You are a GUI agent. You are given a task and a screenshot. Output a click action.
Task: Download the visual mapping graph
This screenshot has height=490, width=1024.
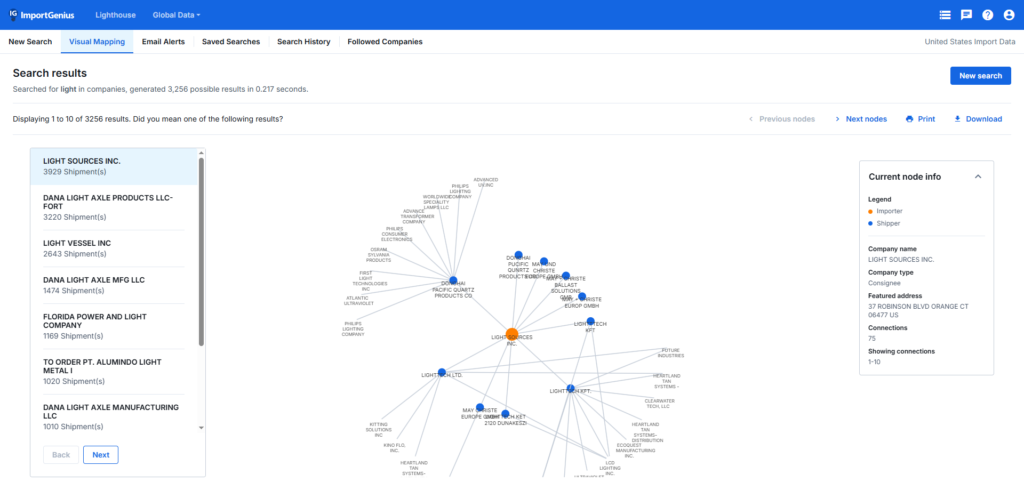point(977,119)
